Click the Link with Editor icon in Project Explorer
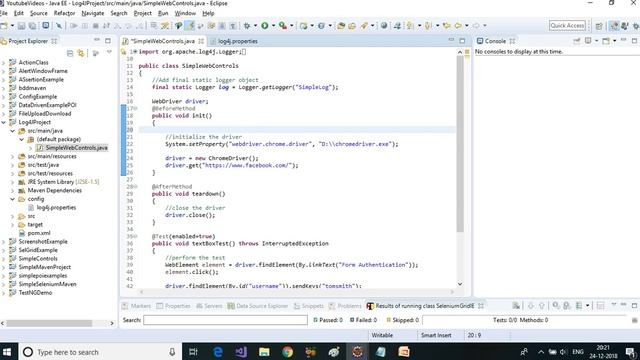Screen dimensions: 640x360 tap(81, 53)
